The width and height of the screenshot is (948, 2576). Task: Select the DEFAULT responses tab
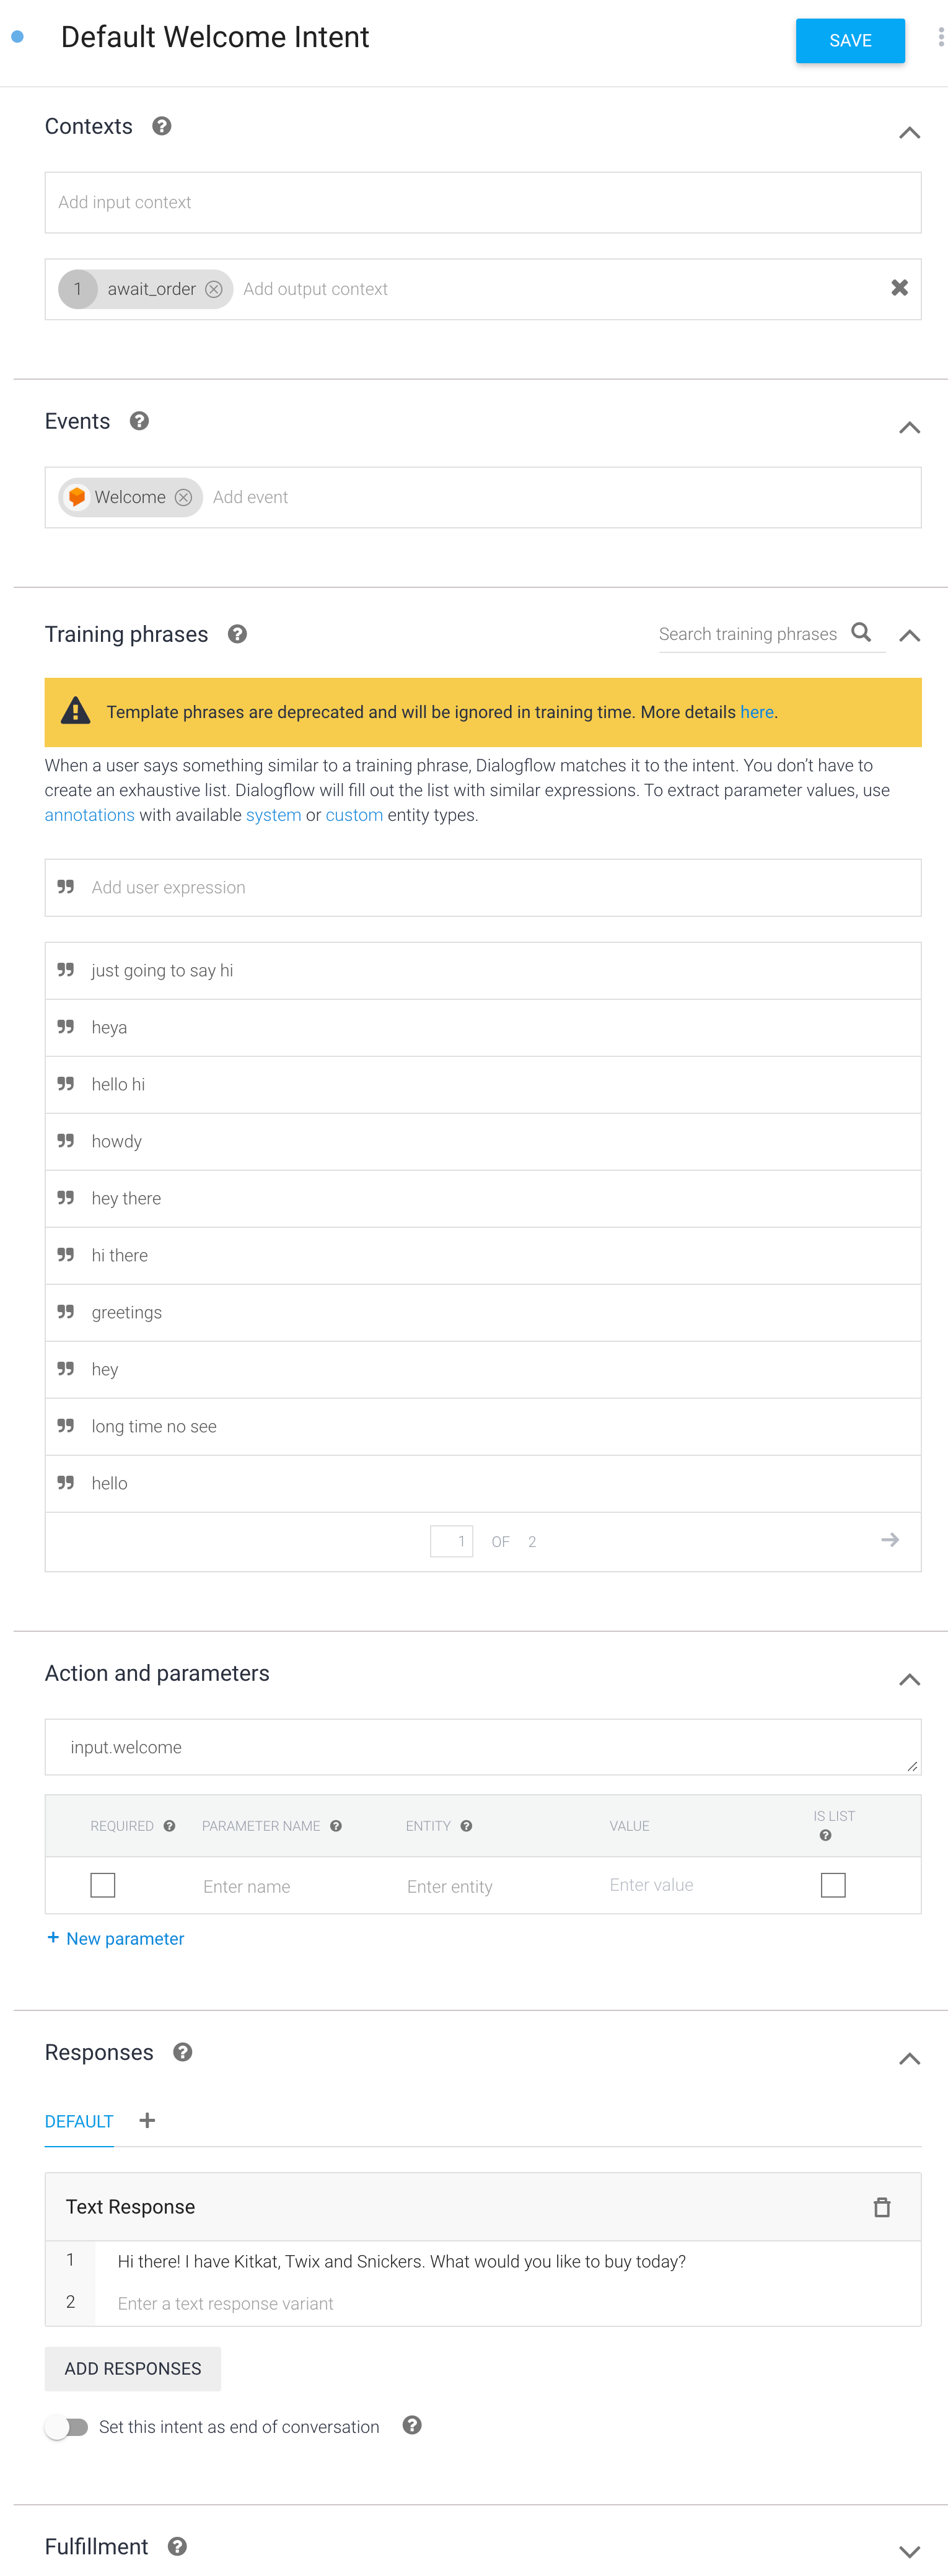[79, 2121]
